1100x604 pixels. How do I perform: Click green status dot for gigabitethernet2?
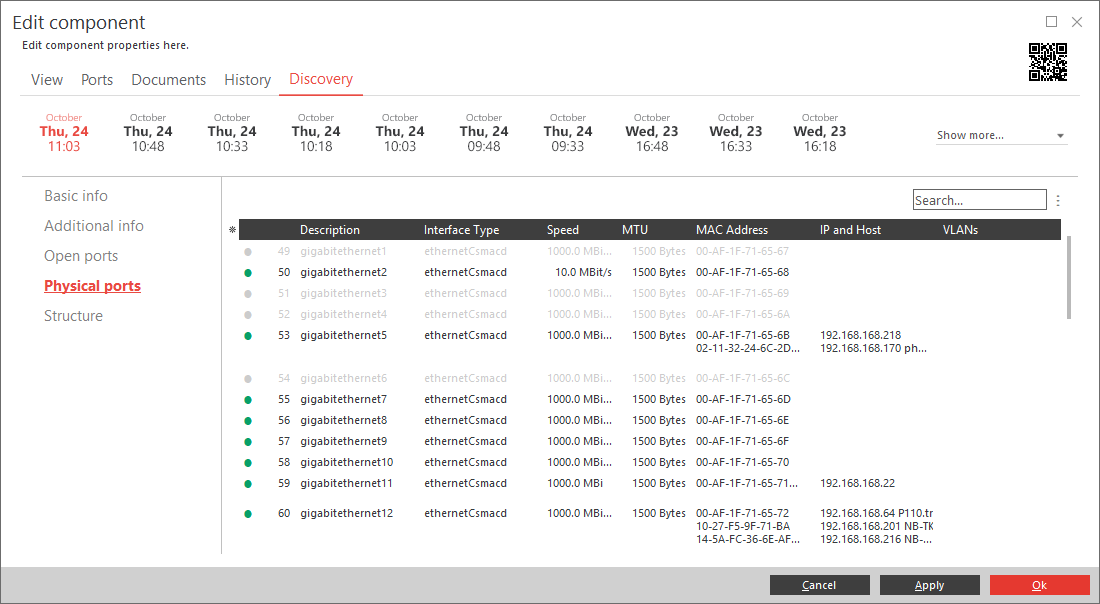(248, 273)
